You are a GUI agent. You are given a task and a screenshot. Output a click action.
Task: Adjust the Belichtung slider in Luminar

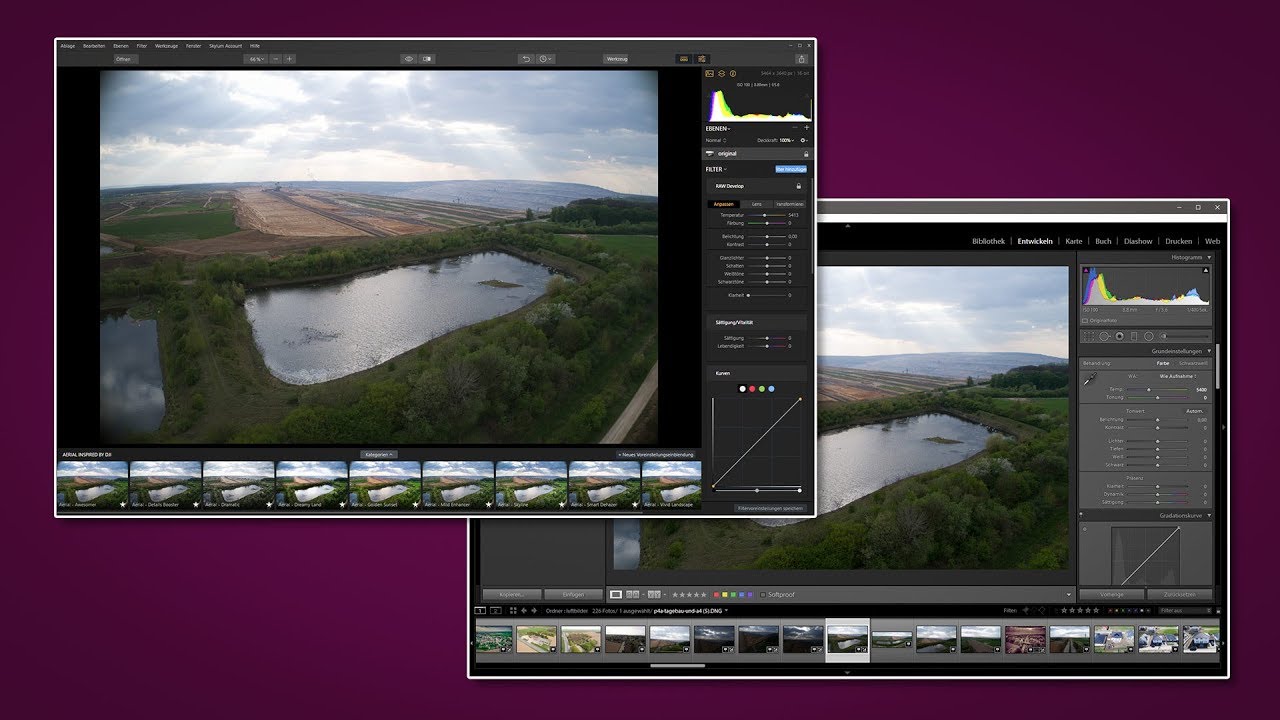[x=767, y=236]
